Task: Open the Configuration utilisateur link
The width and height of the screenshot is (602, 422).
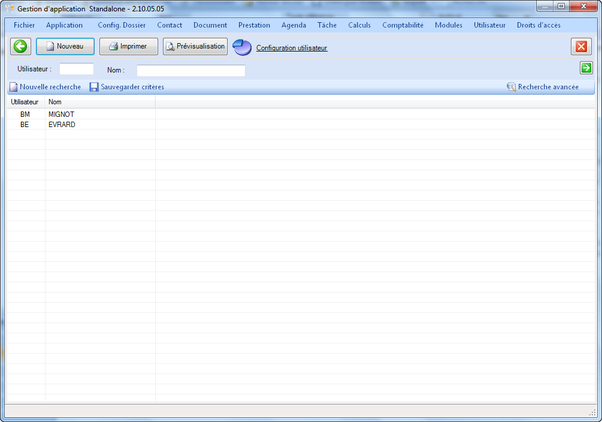Action: coord(292,48)
